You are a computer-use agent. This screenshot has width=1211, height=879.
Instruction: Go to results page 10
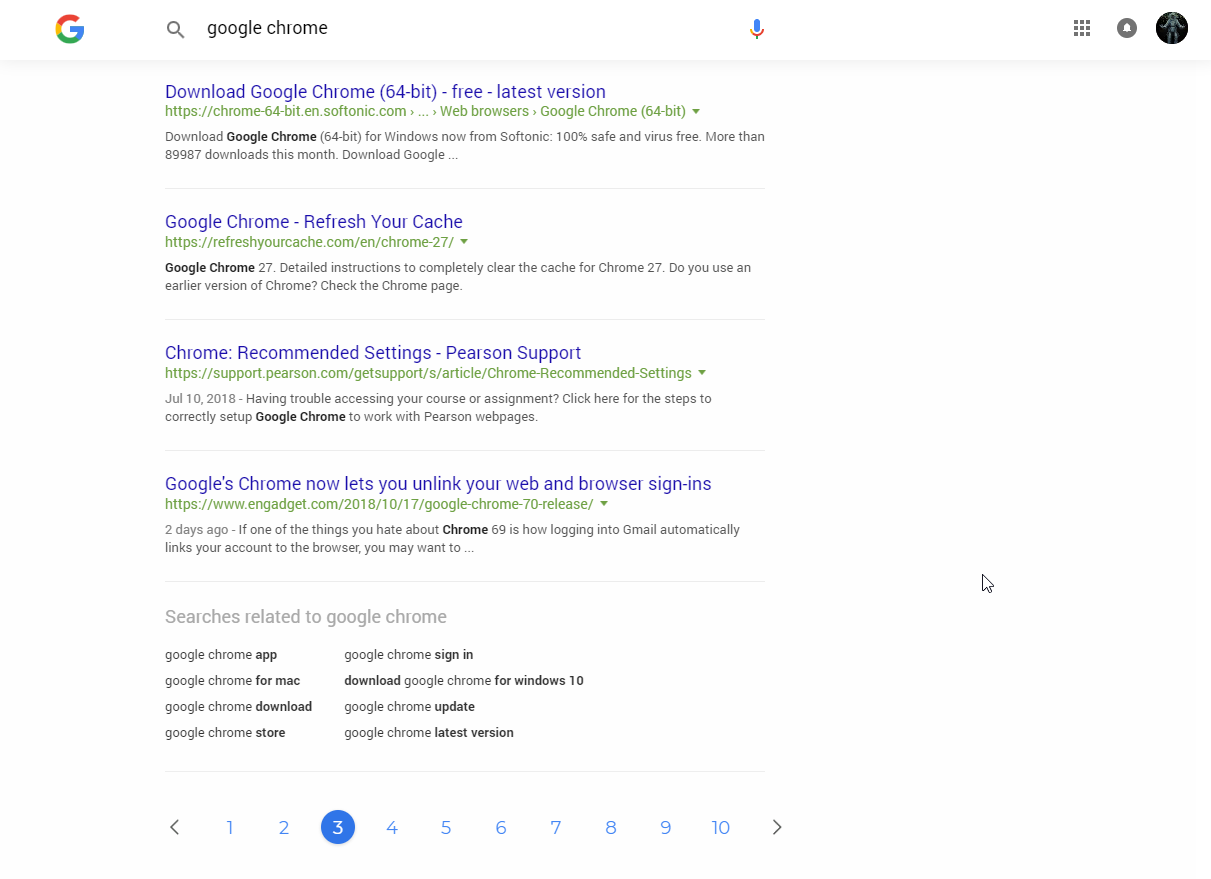[721, 827]
